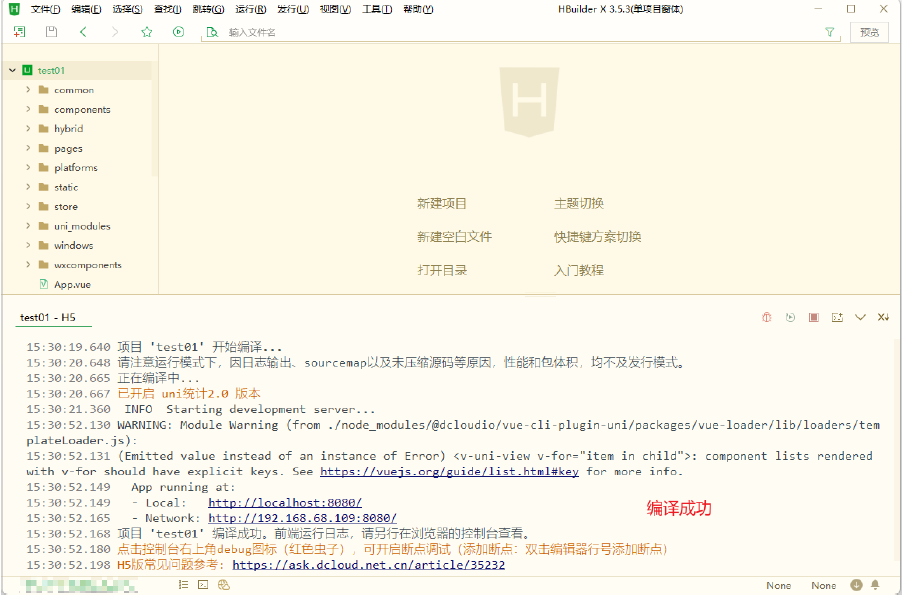Select the test01 - H5 console tab
This screenshot has height=597, width=902.
(x=48, y=317)
